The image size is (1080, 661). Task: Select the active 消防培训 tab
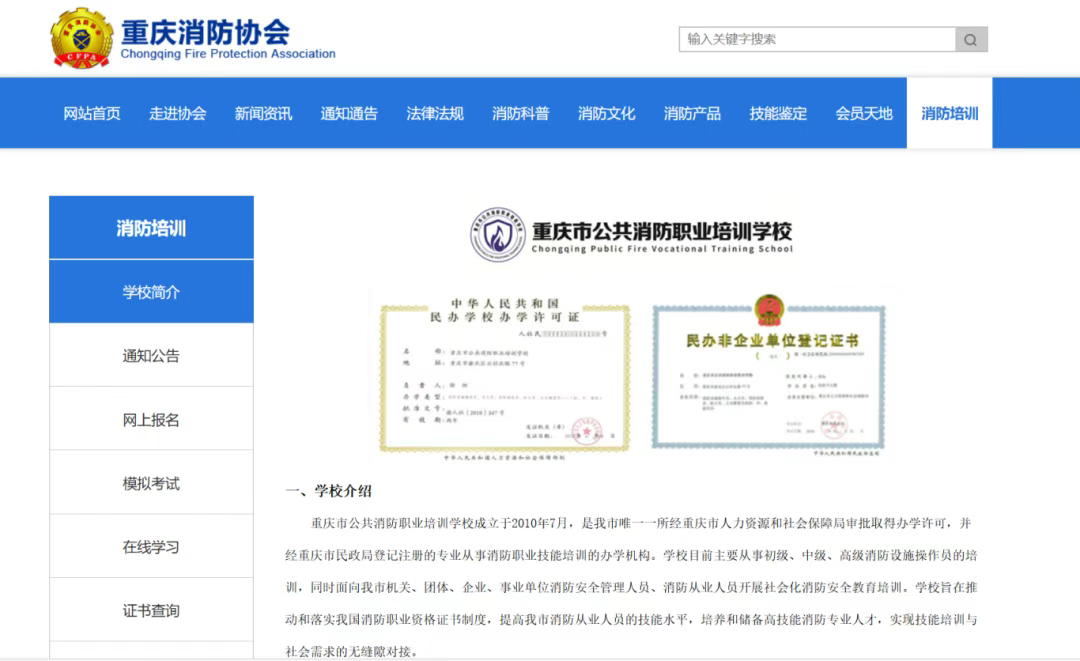tap(949, 113)
